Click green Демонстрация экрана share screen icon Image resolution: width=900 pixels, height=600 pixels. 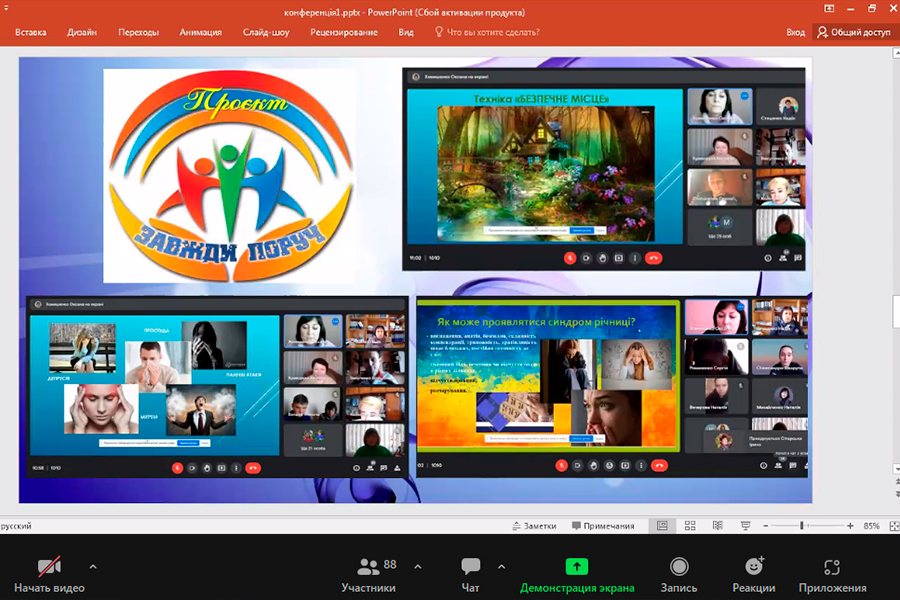tap(577, 567)
